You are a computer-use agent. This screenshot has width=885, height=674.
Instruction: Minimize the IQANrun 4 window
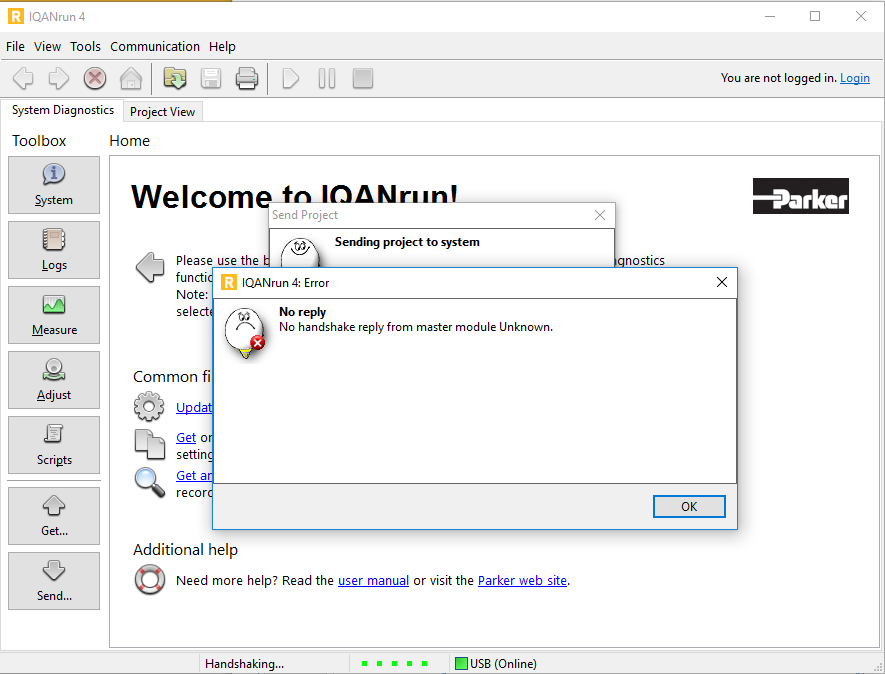point(770,16)
